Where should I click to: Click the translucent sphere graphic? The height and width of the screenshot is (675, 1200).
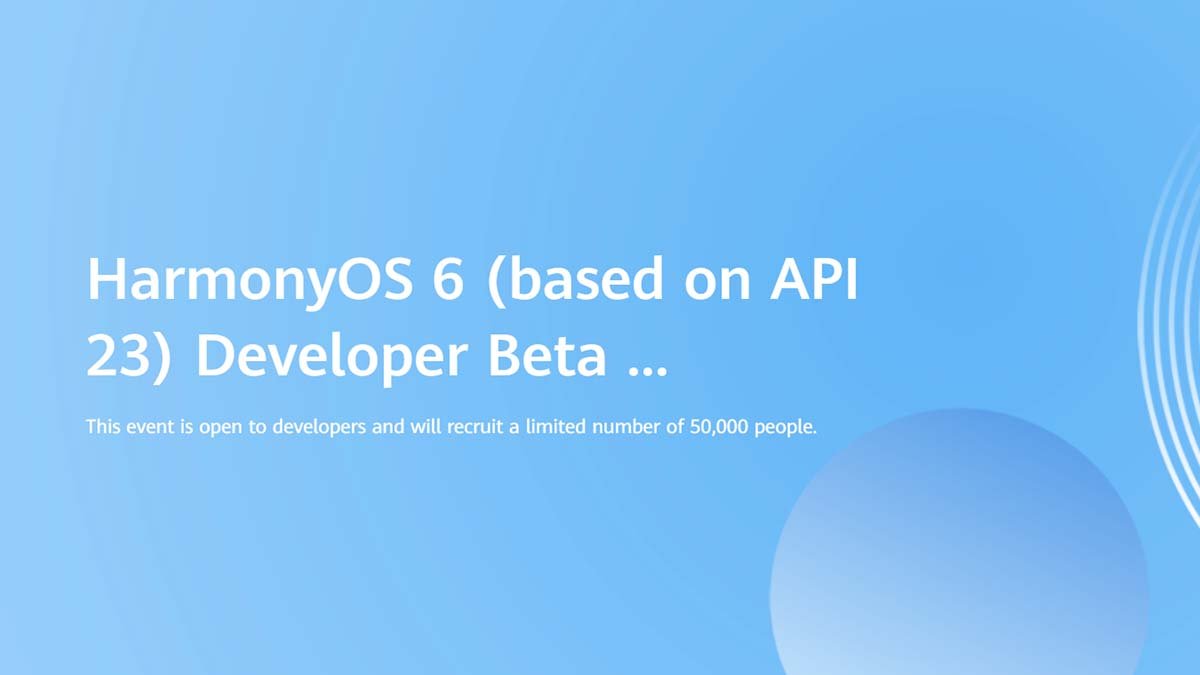958,550
